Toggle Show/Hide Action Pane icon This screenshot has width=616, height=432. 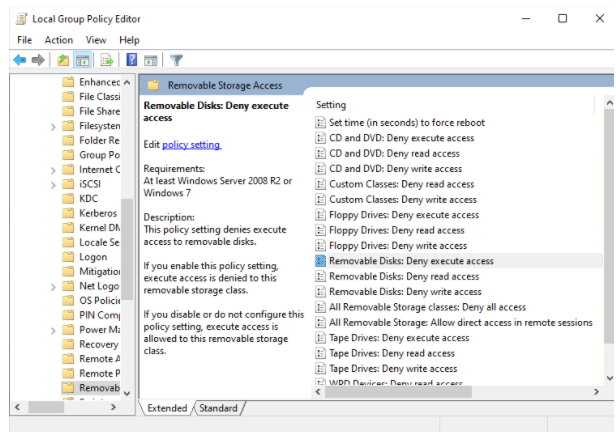[x=151, y=60]
